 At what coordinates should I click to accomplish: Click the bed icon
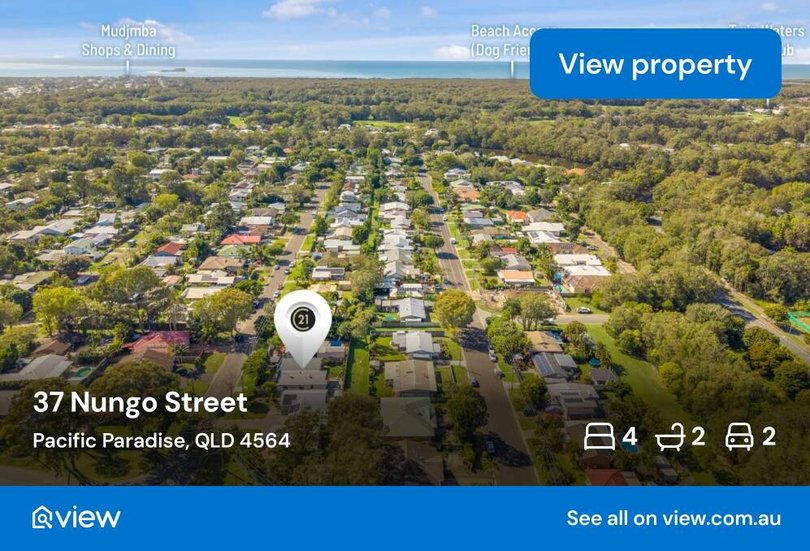(x=599, y=437)
